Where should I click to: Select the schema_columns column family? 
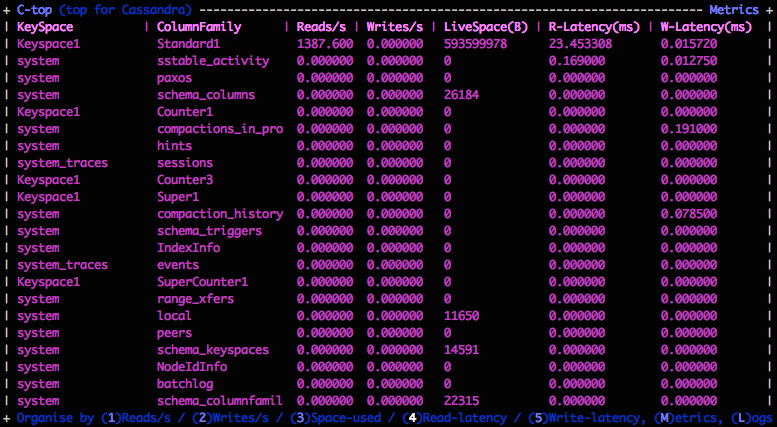coord(206,95)
